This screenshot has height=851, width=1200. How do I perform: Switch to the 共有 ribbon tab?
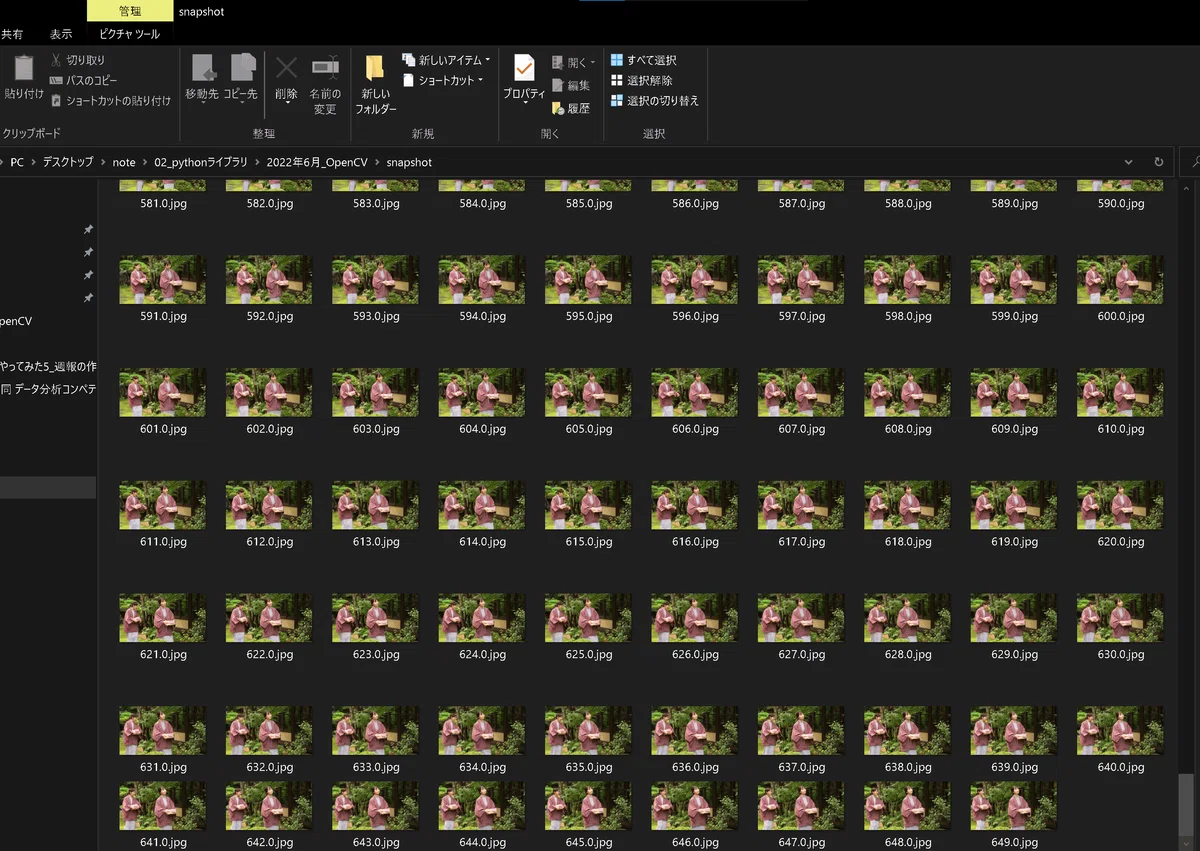tap(12, 34)
